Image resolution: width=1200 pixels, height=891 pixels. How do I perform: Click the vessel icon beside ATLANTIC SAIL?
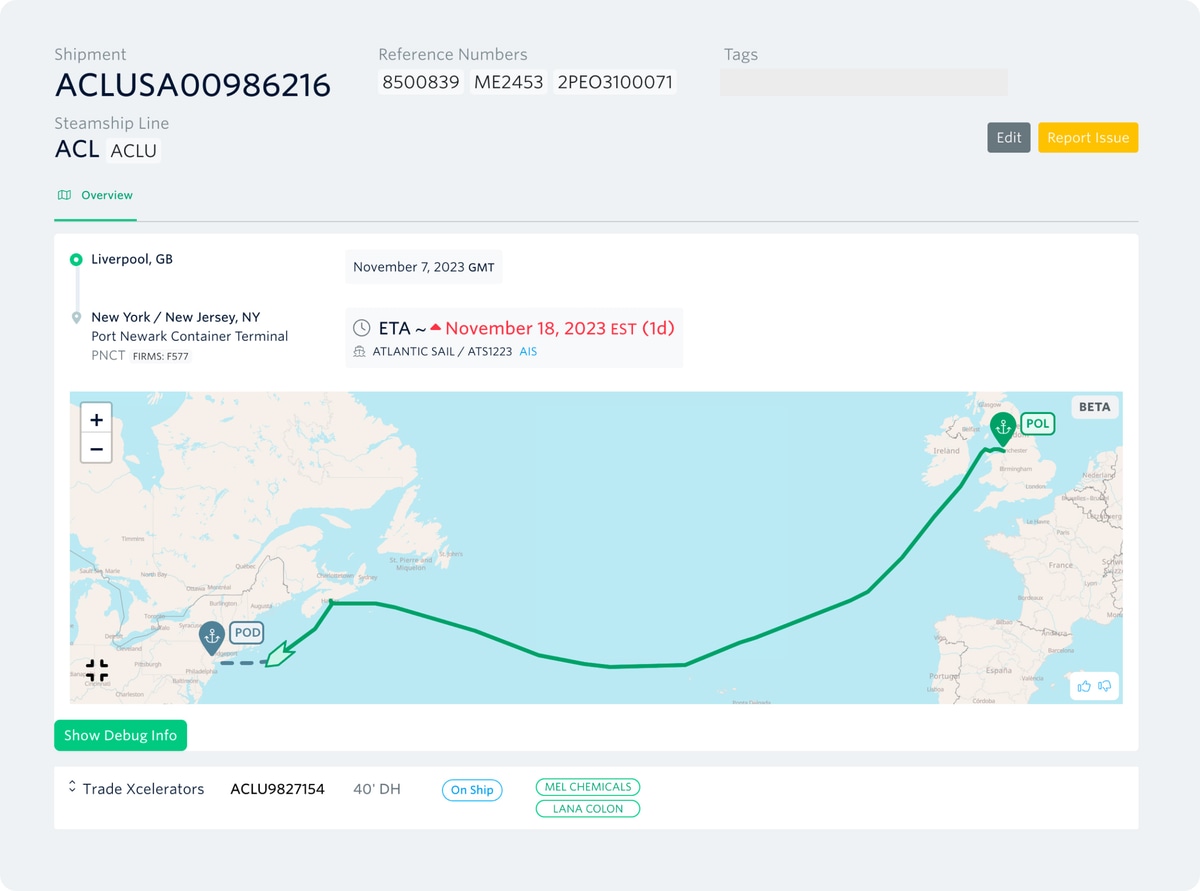coord(360,351)
